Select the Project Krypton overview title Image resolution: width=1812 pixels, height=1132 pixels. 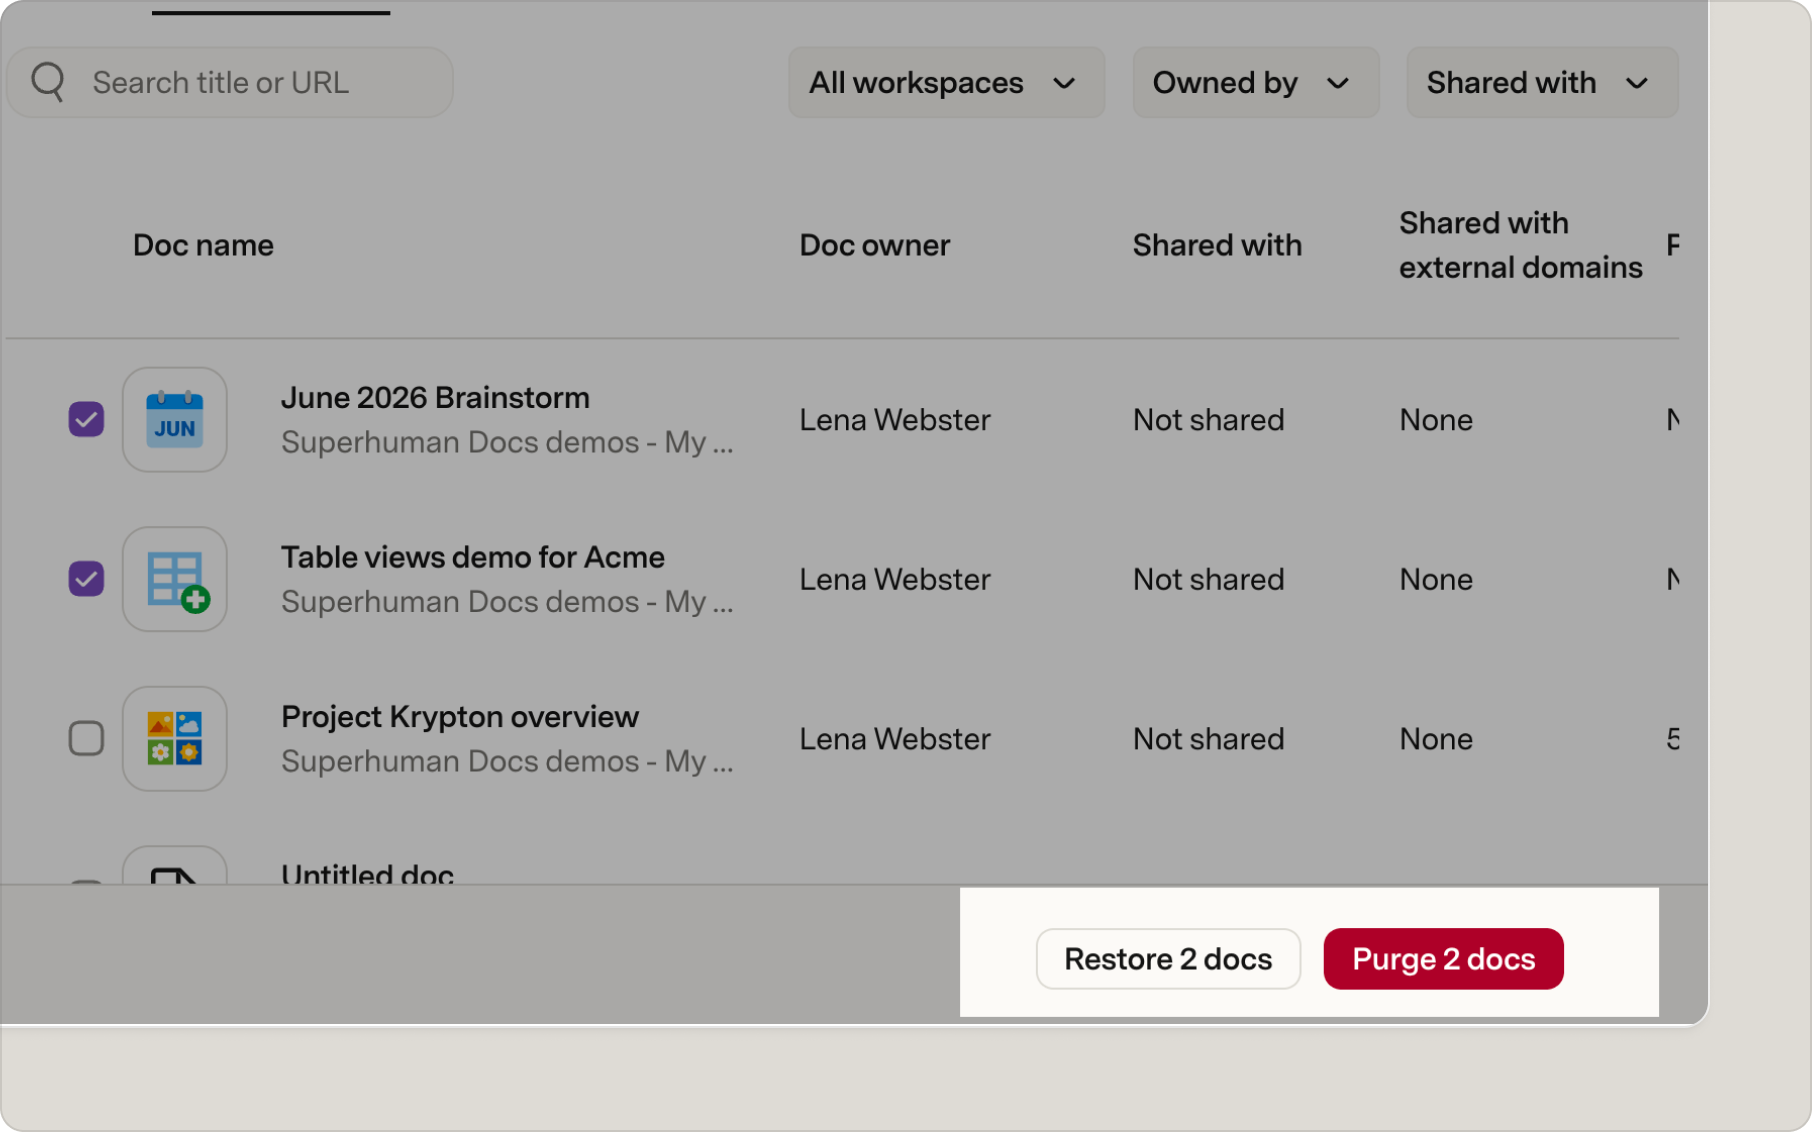tap(459, 717)
